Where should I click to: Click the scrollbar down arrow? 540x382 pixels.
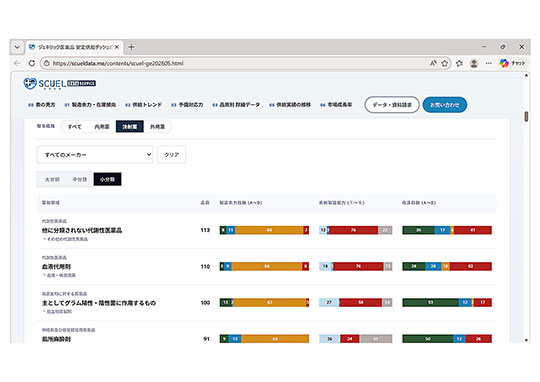pos(526,340)
